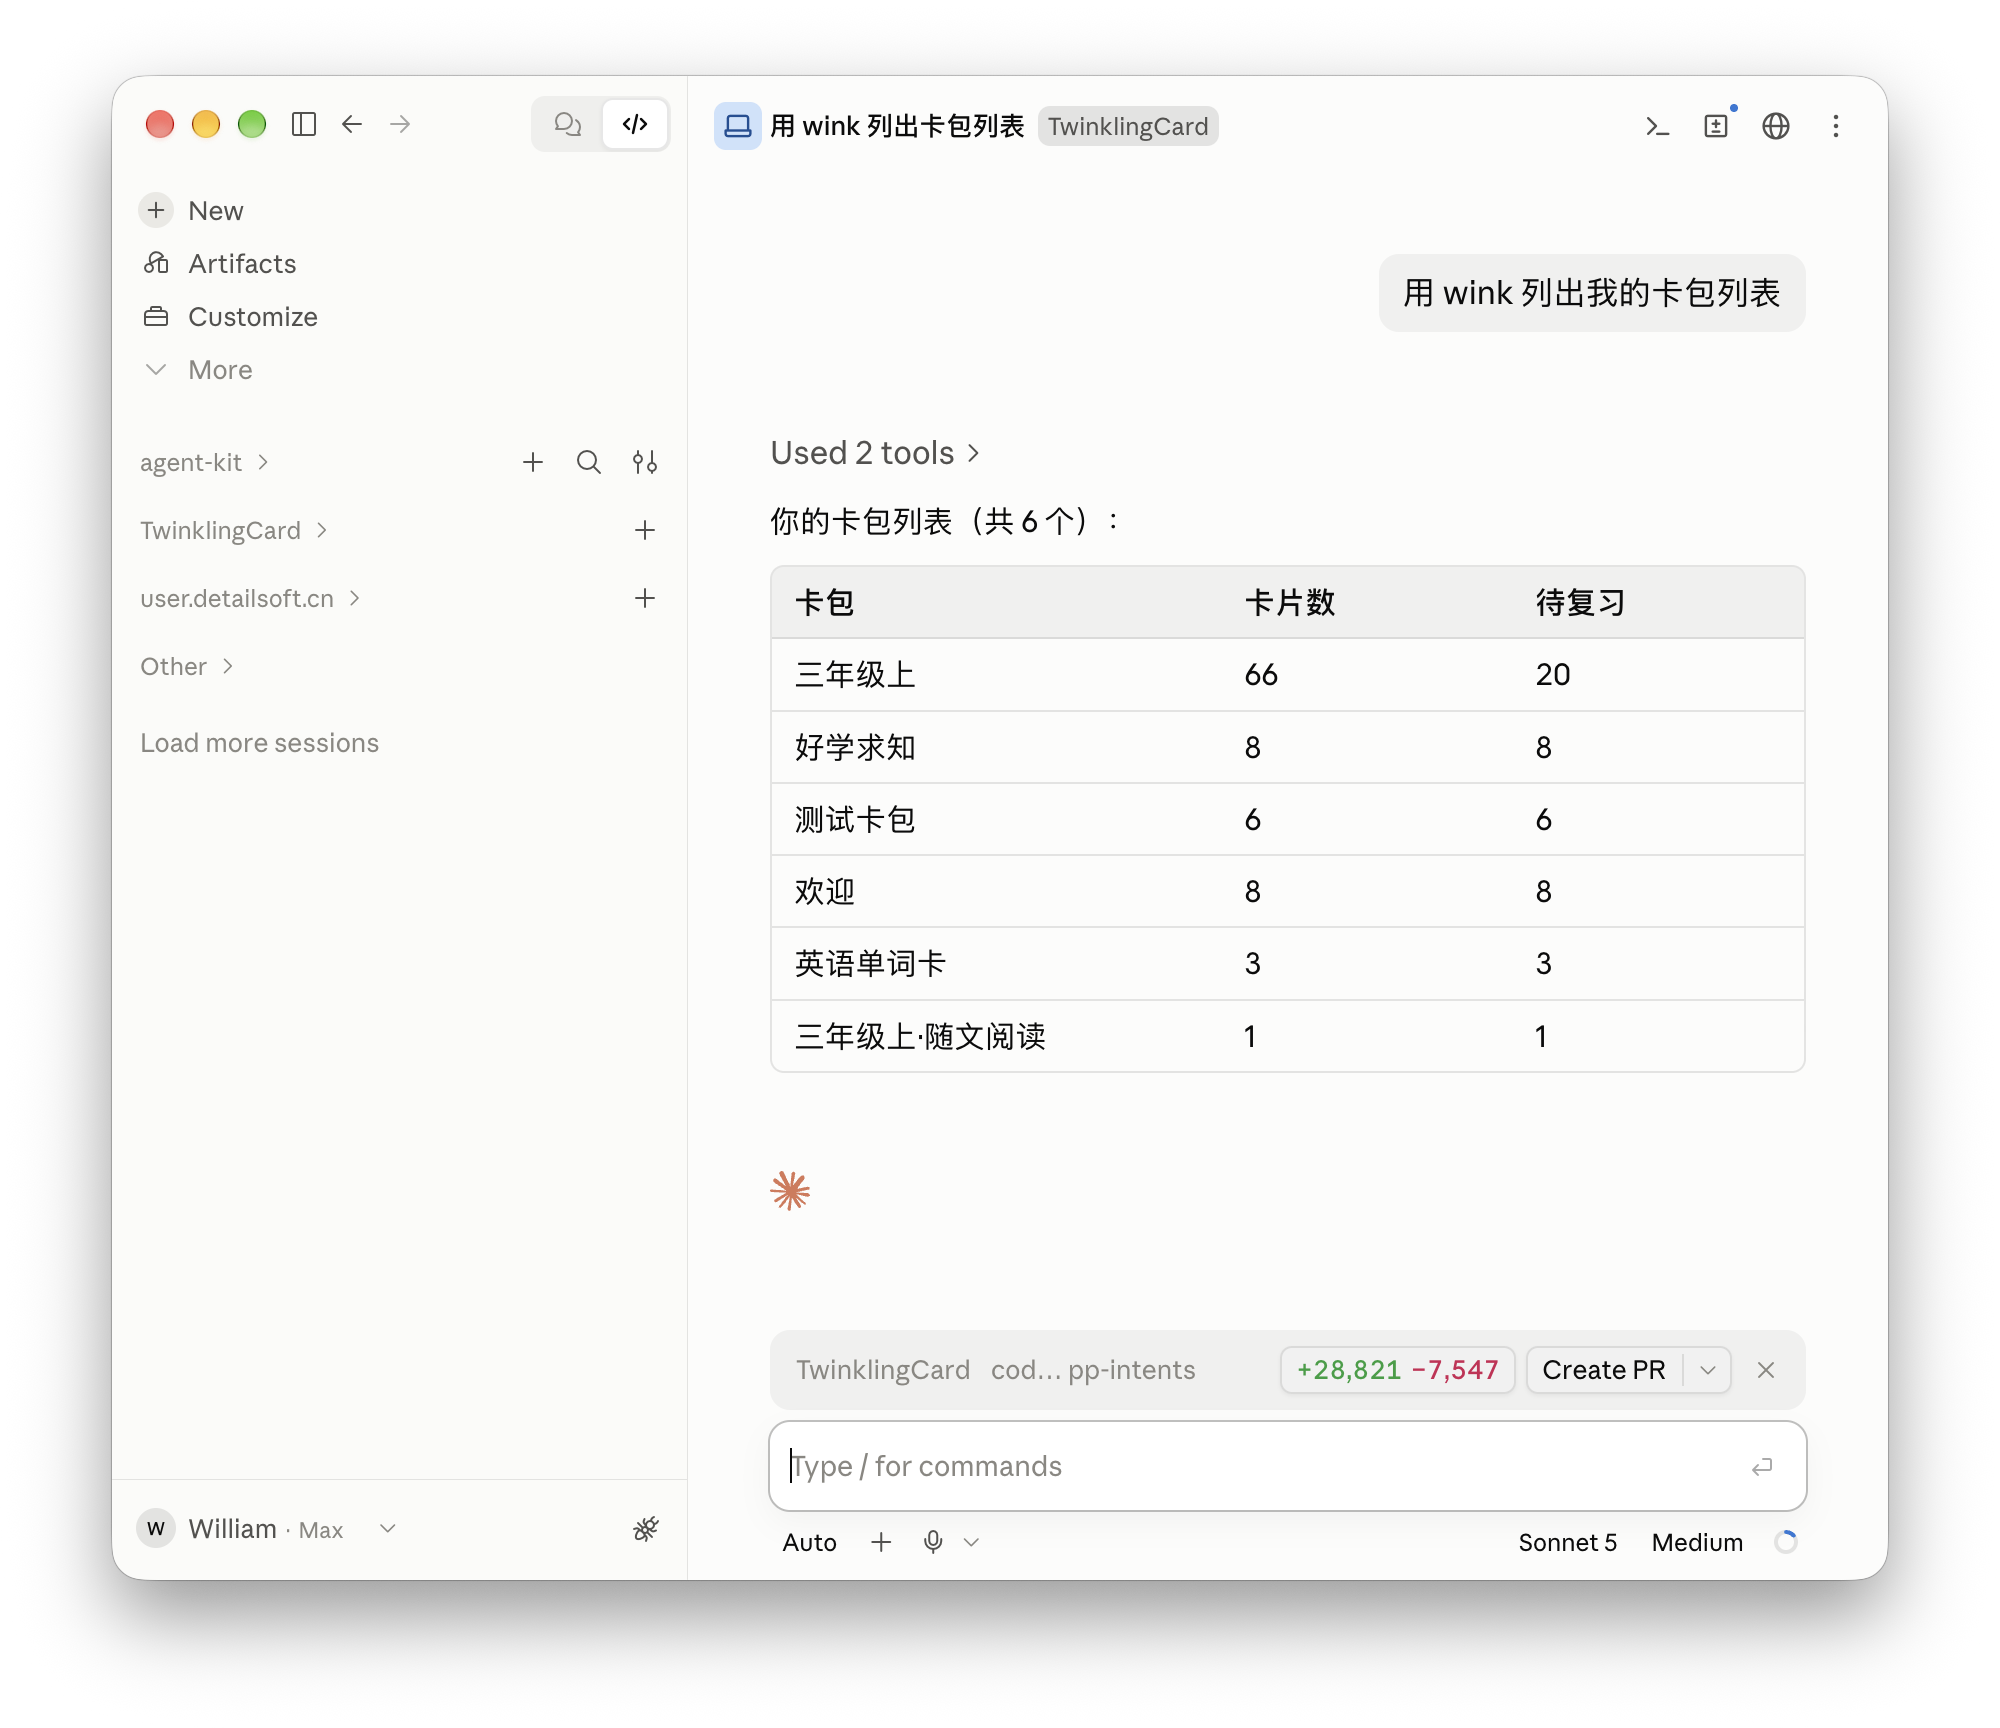Click the attach plus icon below input
Image resolution: width=2000 pixels, height=1728 pixels.
click(881, 1542)
